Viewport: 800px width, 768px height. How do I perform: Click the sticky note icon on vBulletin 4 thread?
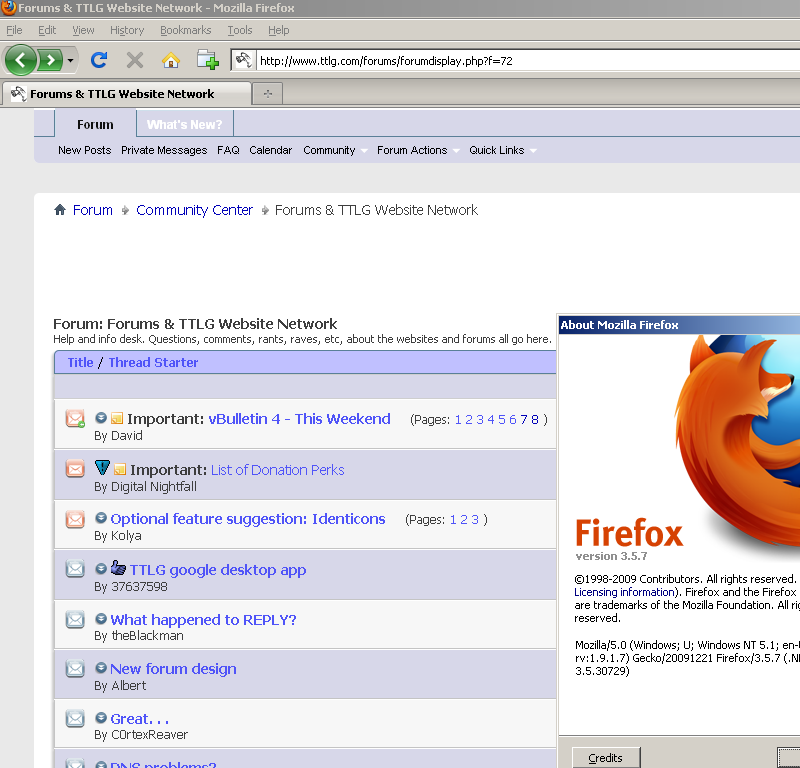tap(117, 418)
